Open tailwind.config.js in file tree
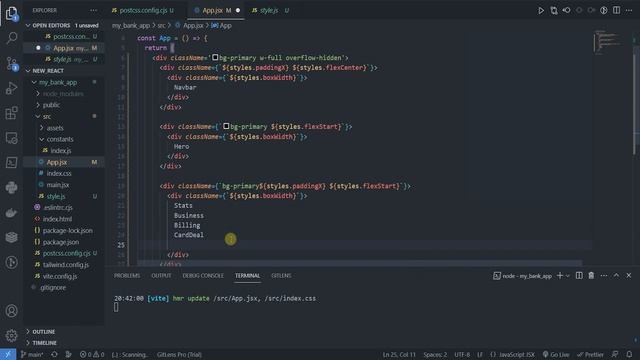The height and width of the screenshot is (360, 640). click(63, 264)
